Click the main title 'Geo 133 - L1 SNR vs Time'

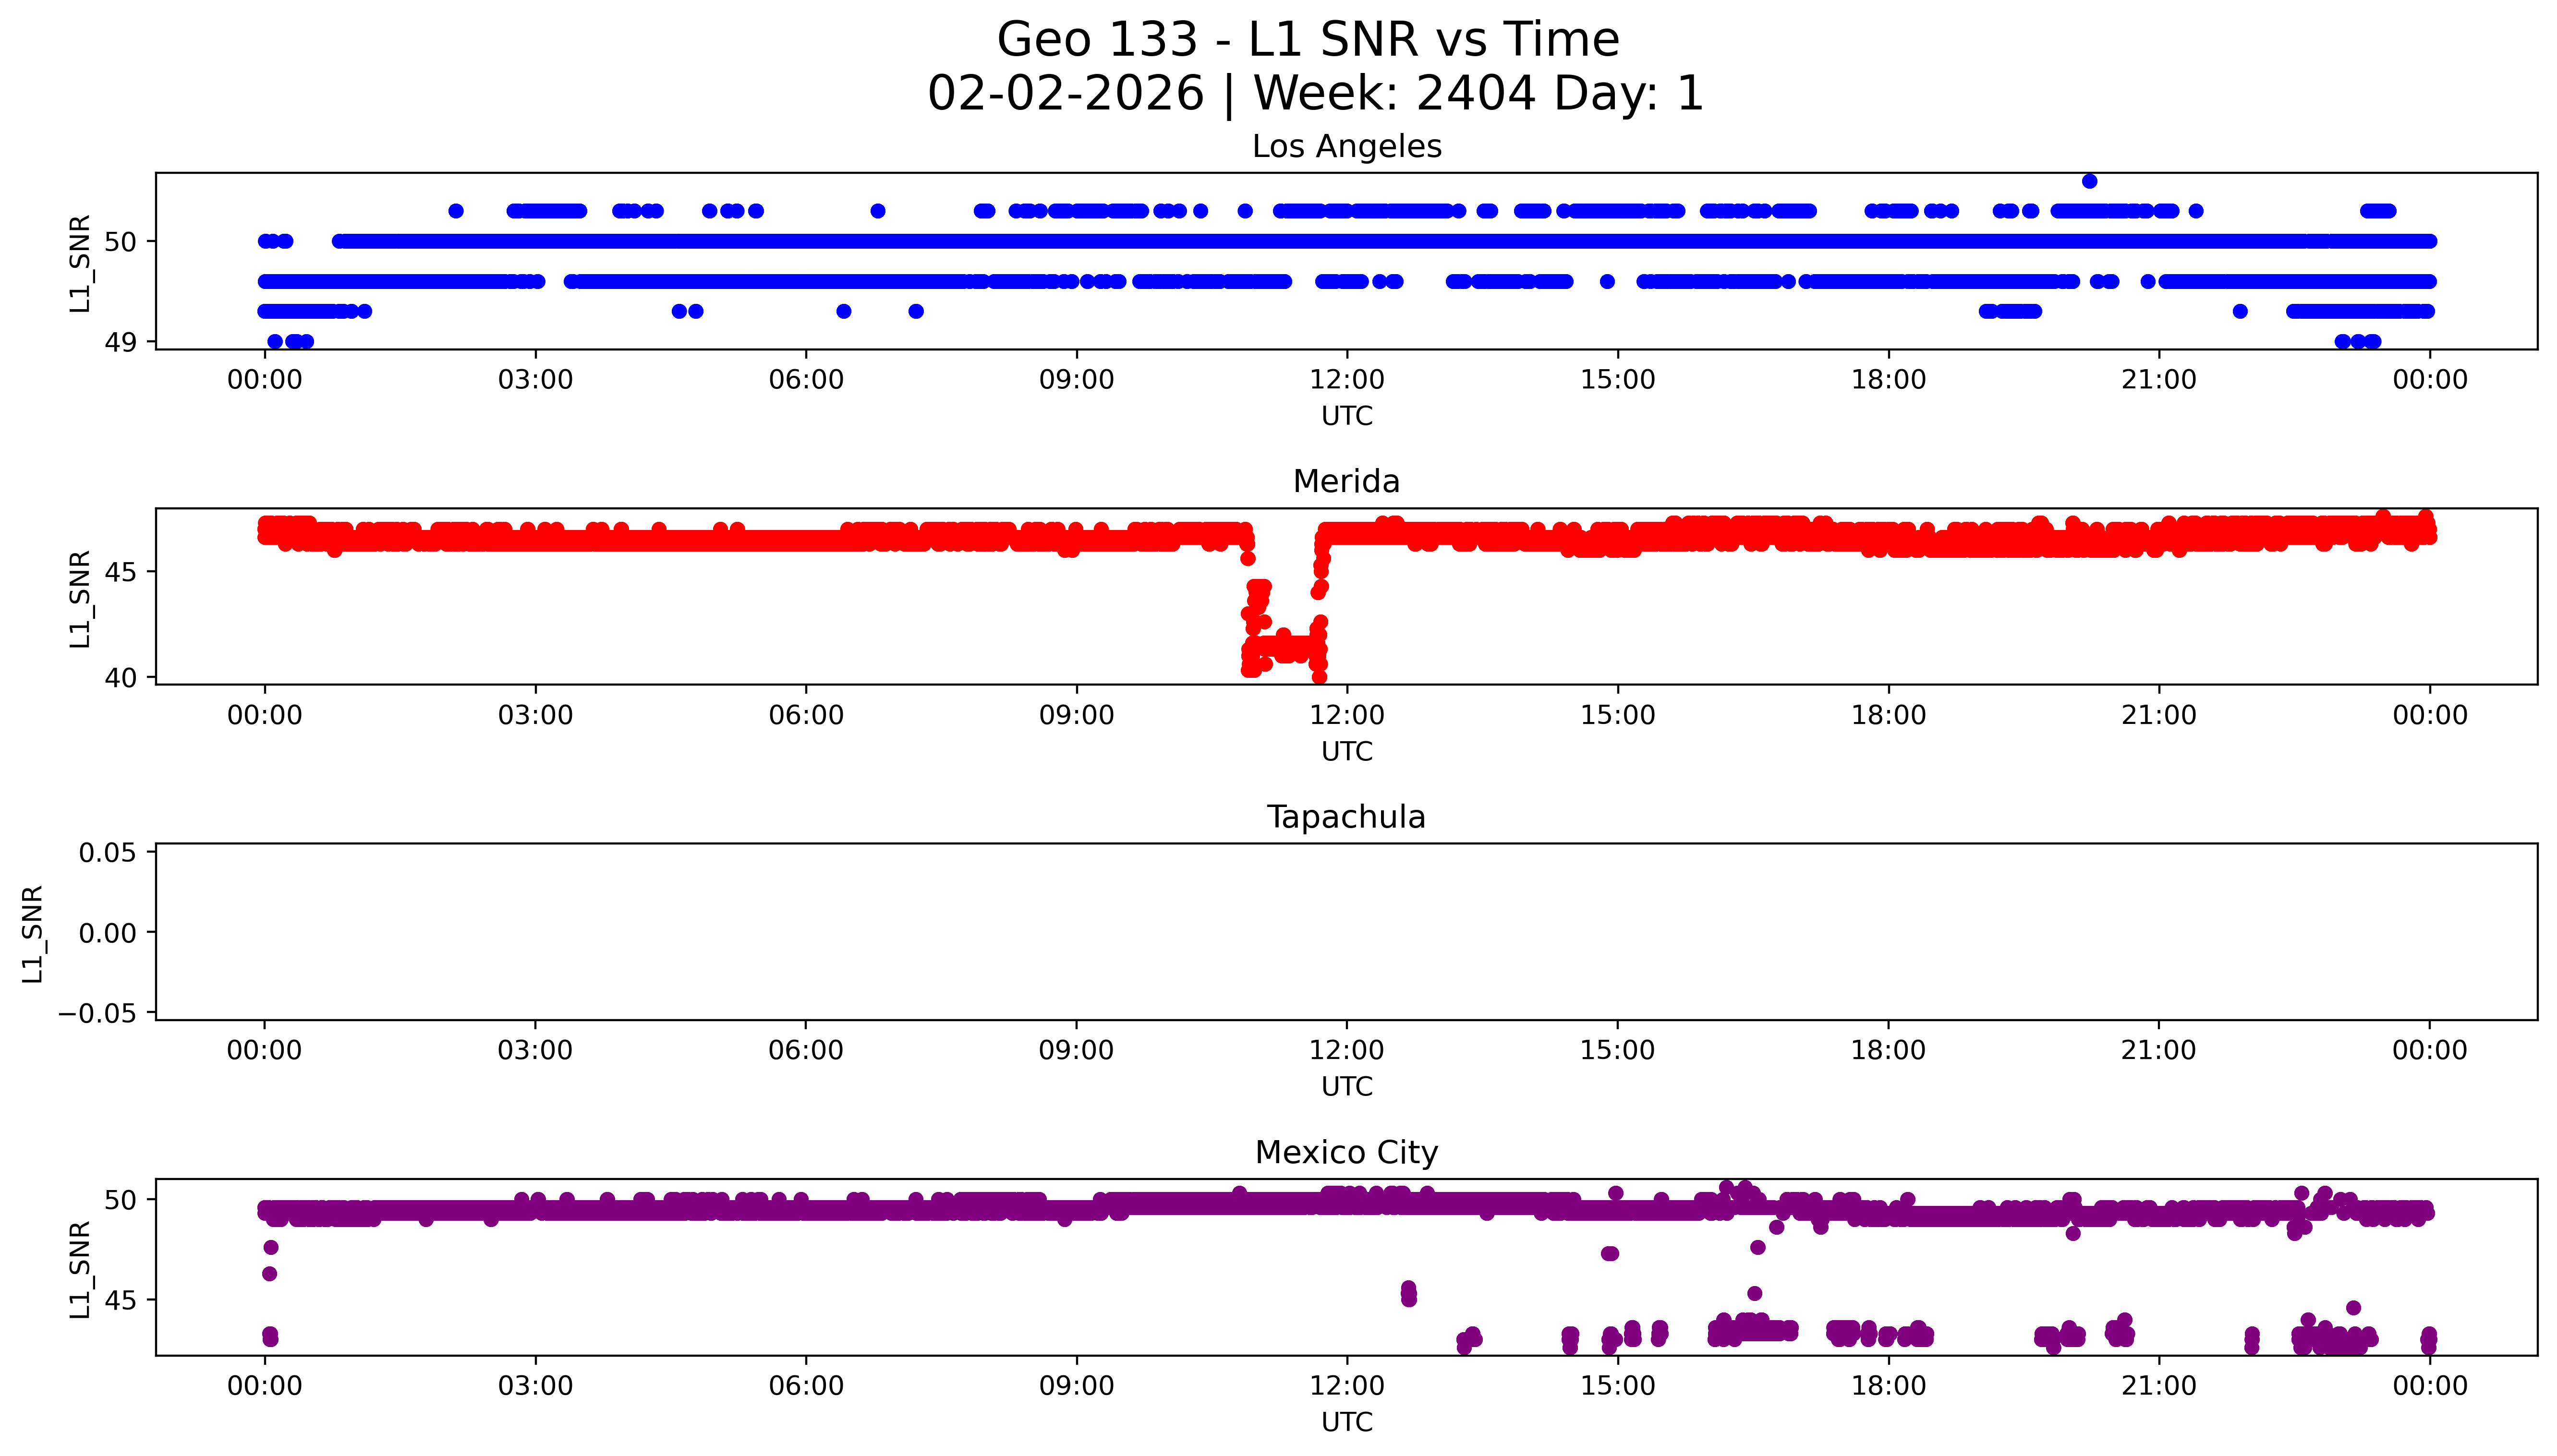[x=1308, y=40]
